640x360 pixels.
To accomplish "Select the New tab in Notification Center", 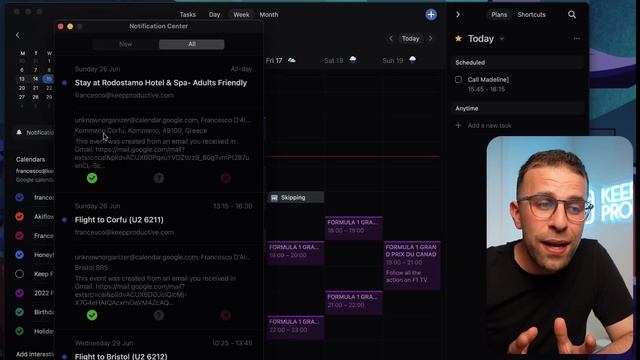I will click(x=126, y=44).
